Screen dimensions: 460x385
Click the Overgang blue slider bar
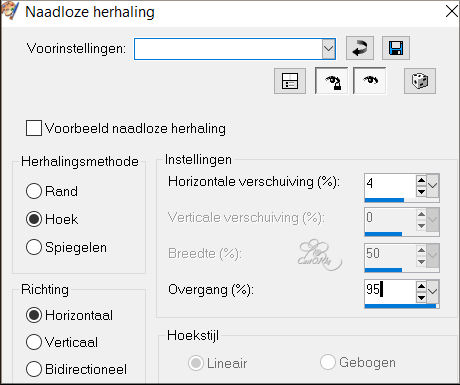pyautogui.click(x=402, y=306)
